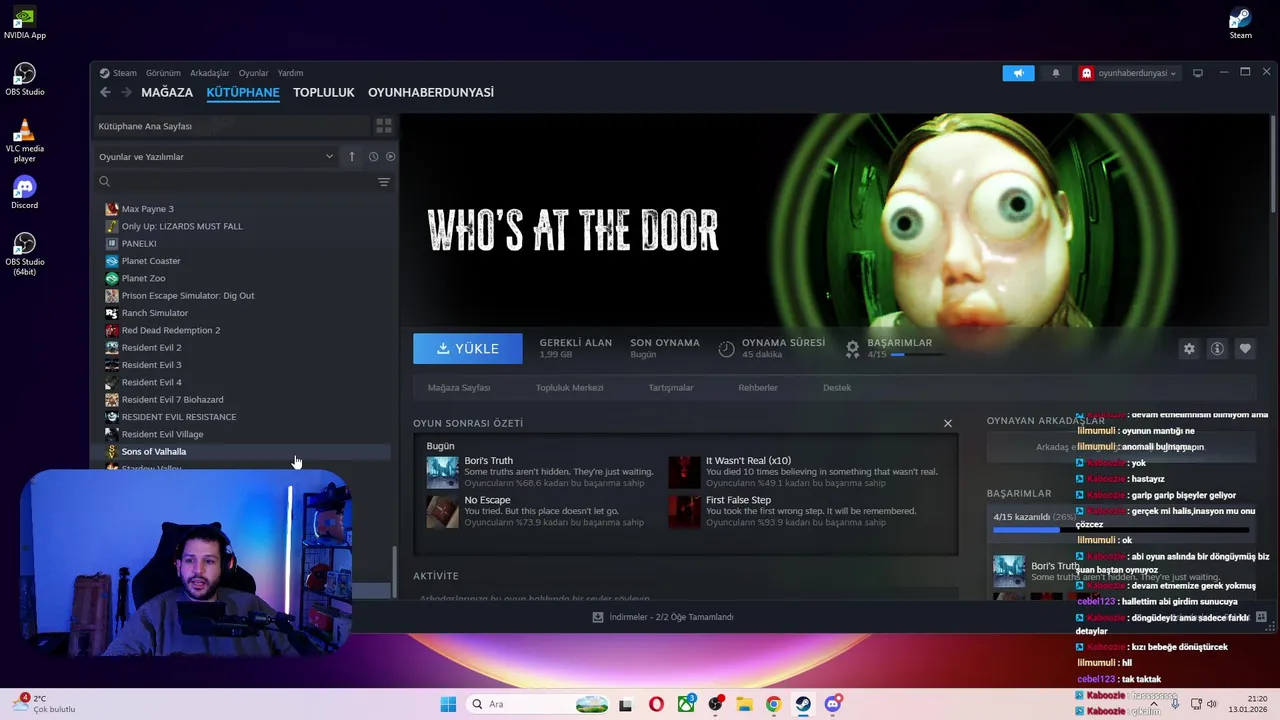Open the Yardım menu
1280x720 pixels.
tap(290, 73)
